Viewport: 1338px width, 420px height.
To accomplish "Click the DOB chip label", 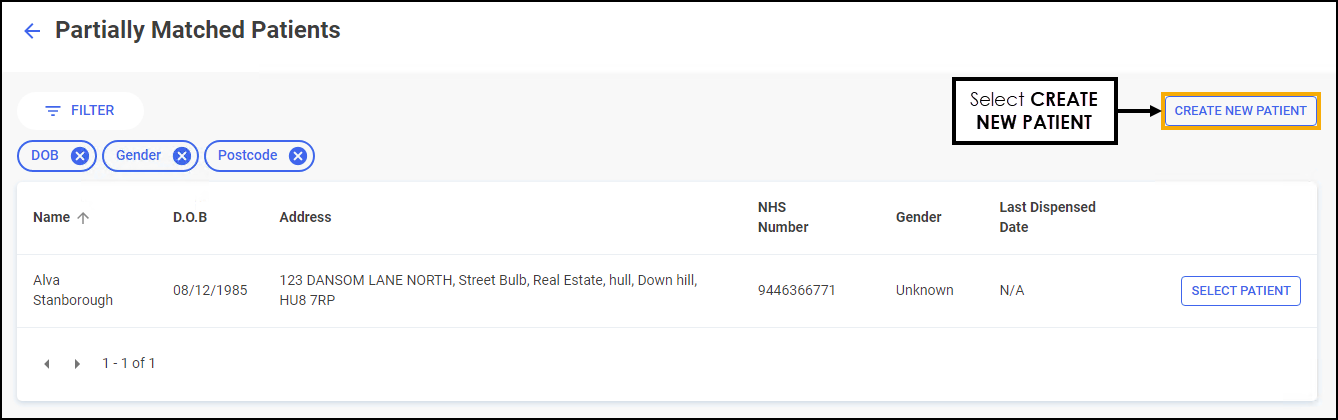I will [45, 156].
